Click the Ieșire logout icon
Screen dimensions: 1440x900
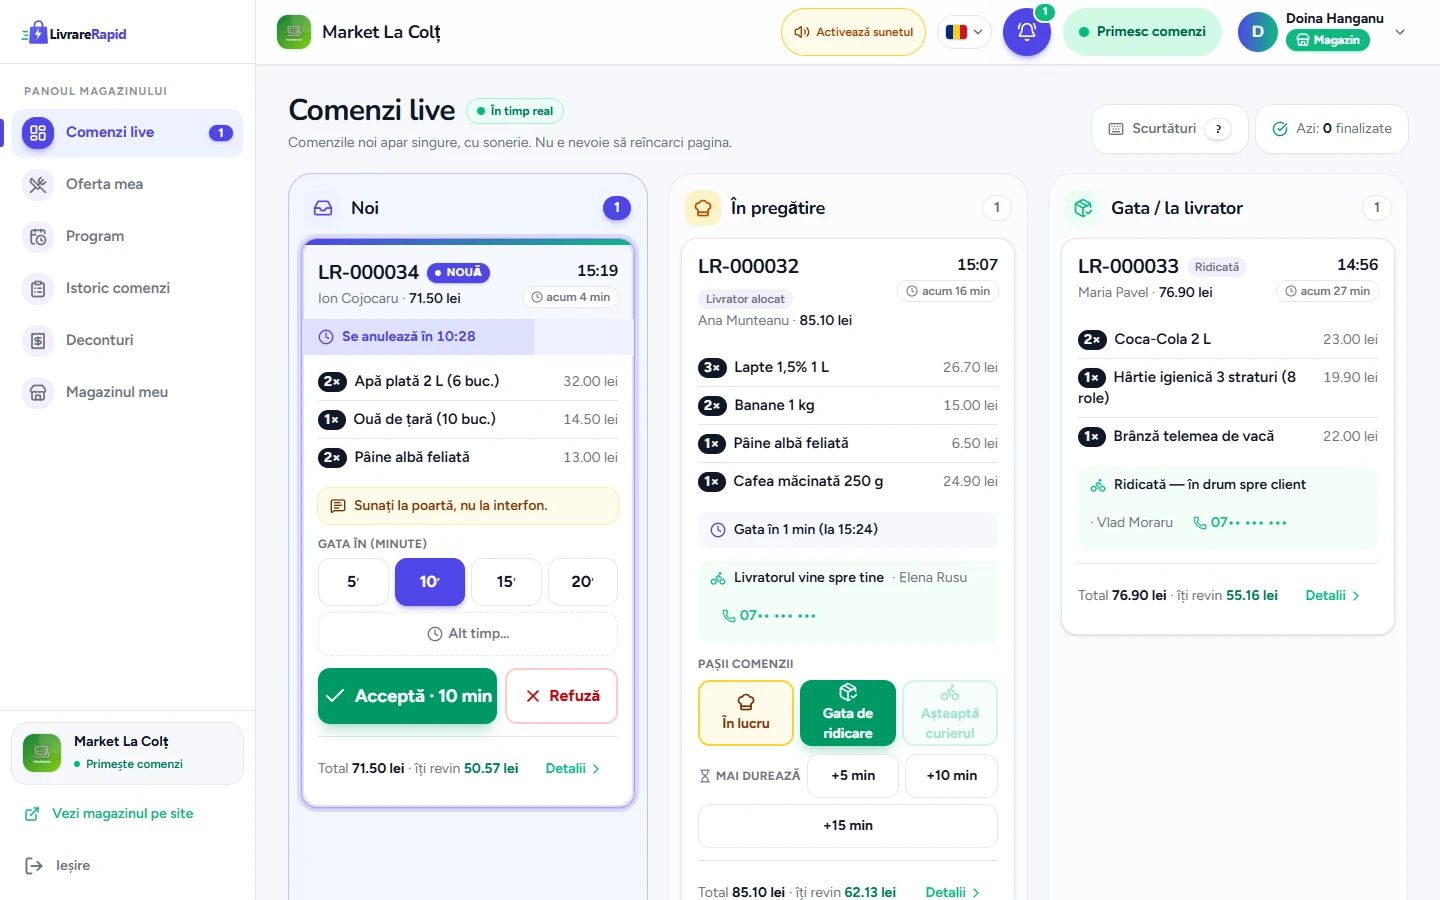click(34, 865)
